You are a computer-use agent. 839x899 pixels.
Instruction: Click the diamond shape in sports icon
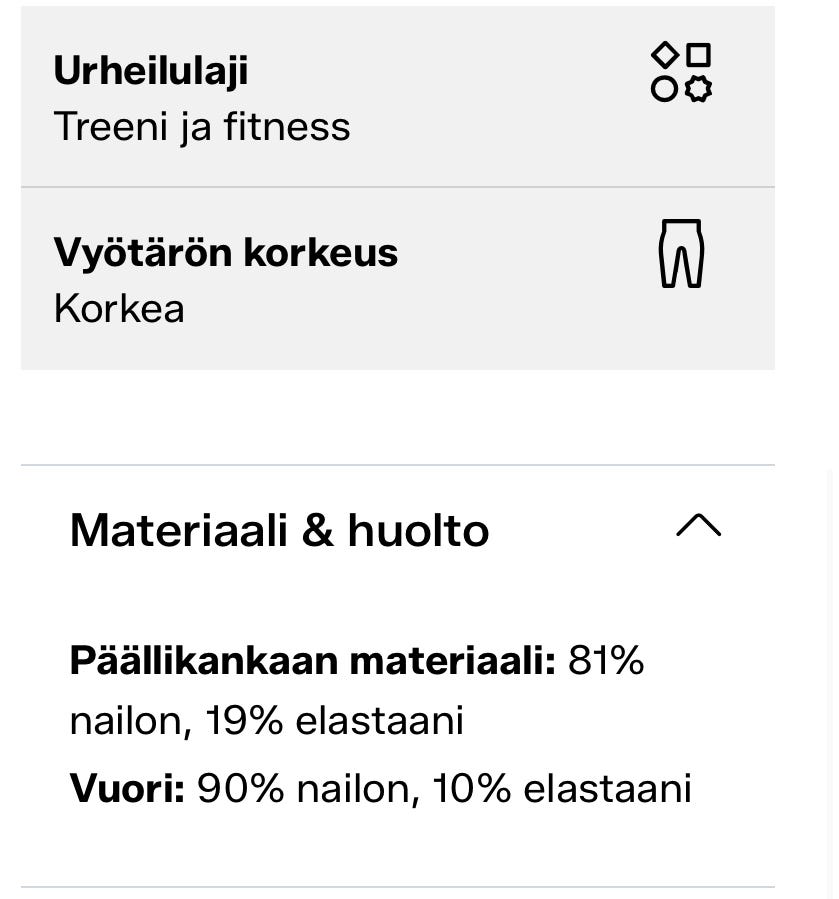pos(664,53)
